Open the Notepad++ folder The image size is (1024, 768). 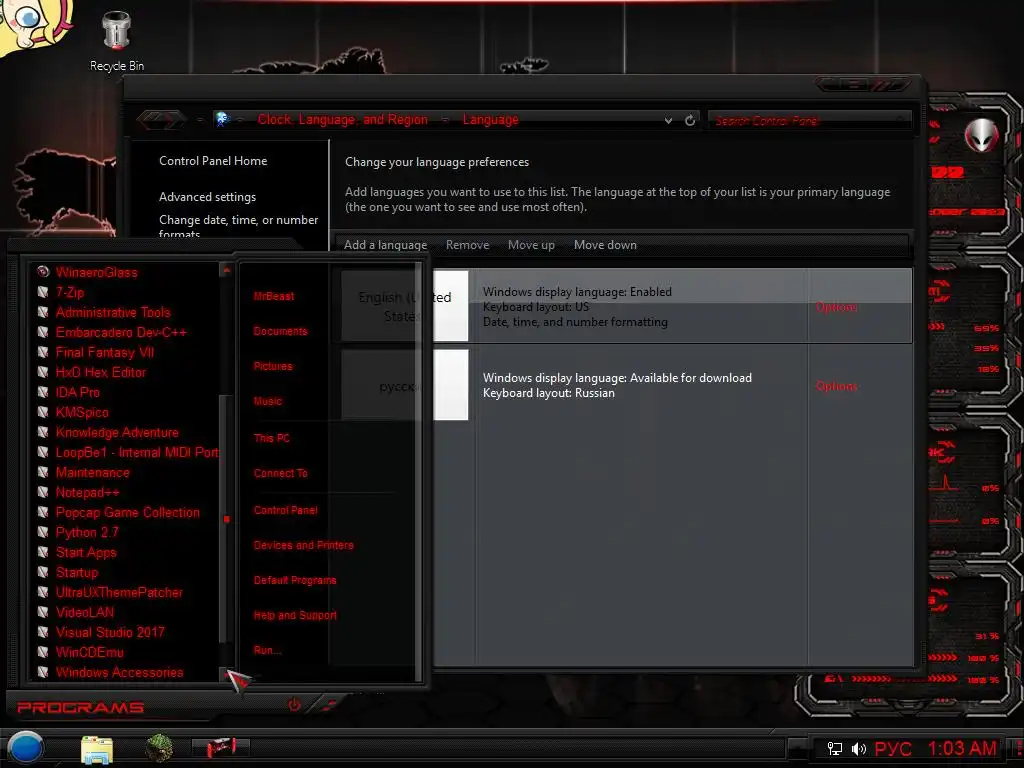(87, 492)
